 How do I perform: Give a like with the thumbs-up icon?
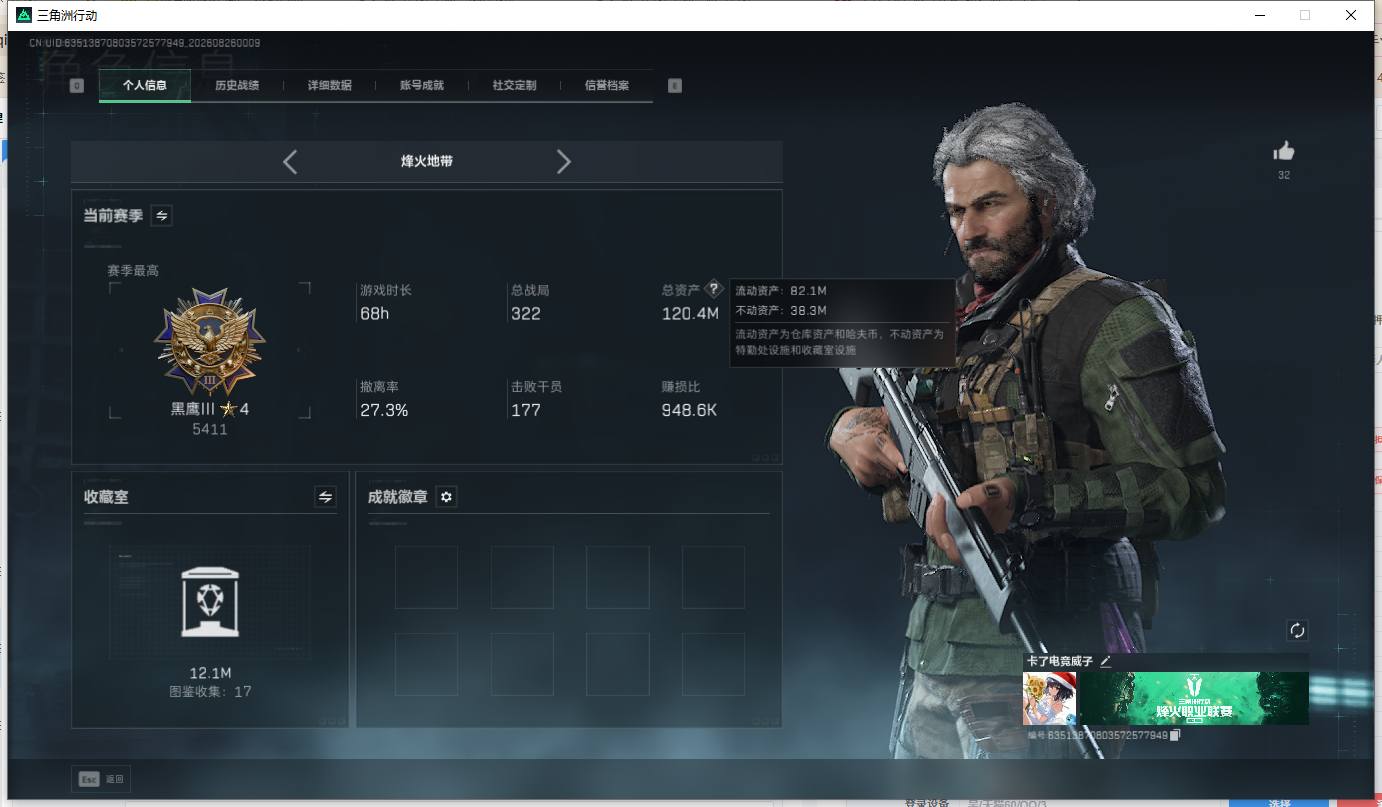pos(1284,151)
